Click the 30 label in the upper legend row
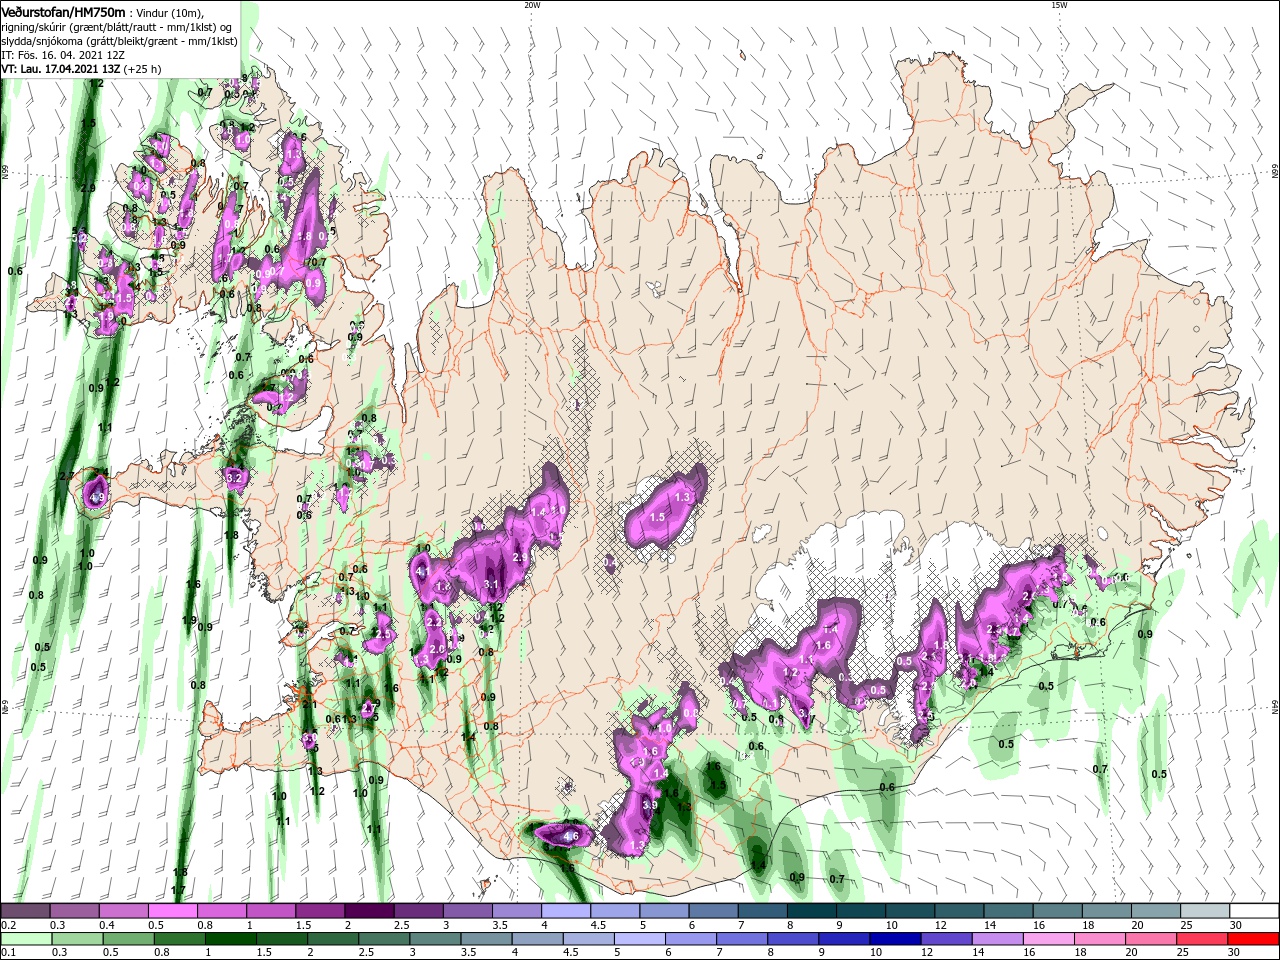This screenshot has height=960, width=1280. [x=1236, y=925]
